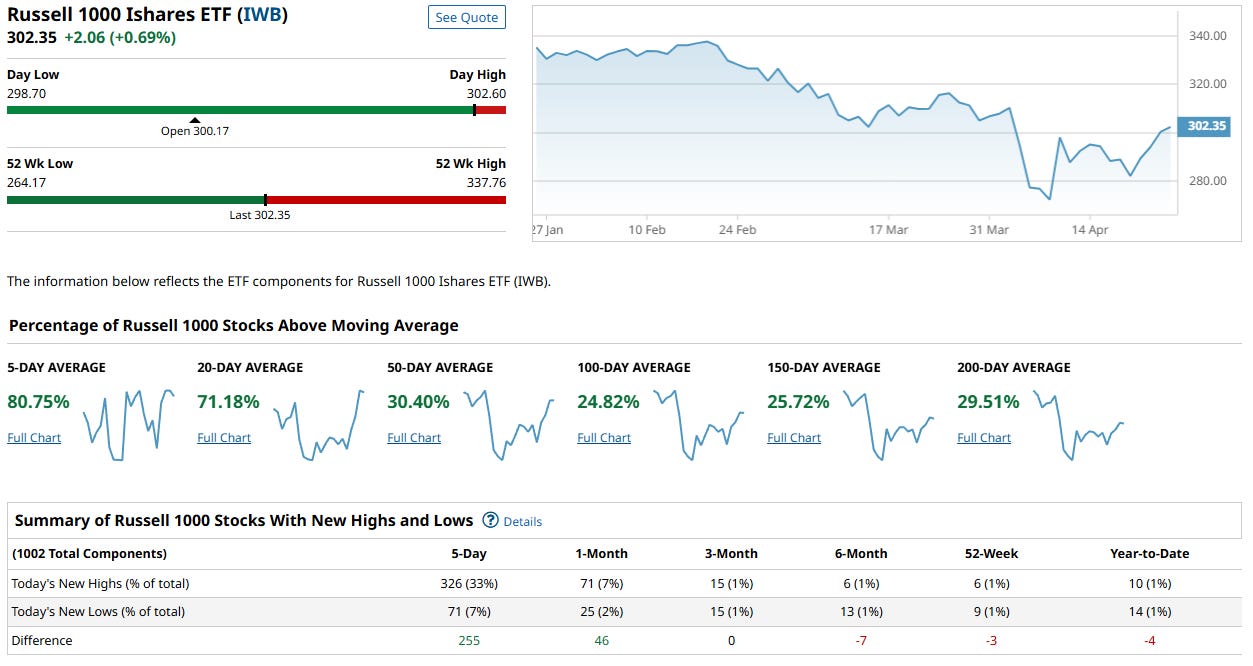Click the 52-Week column header

click(991, 553)
